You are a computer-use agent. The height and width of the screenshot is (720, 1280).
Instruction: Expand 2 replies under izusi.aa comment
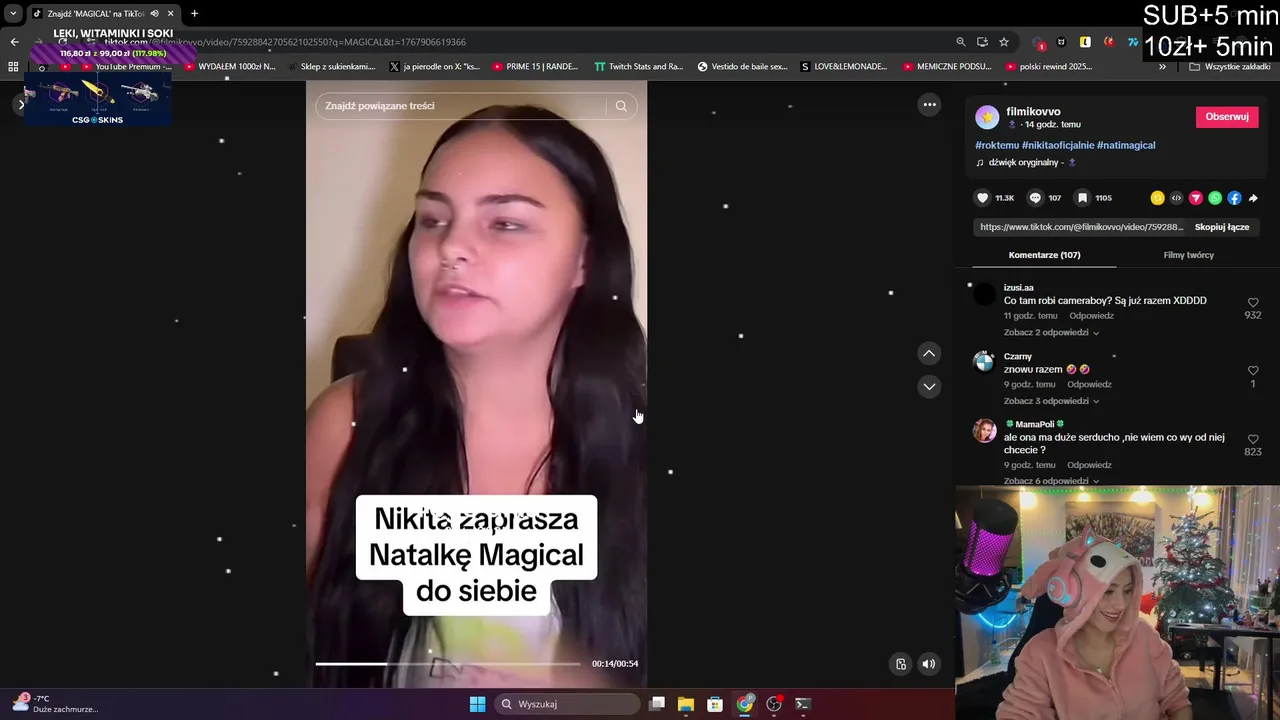tap(1051, 332)
